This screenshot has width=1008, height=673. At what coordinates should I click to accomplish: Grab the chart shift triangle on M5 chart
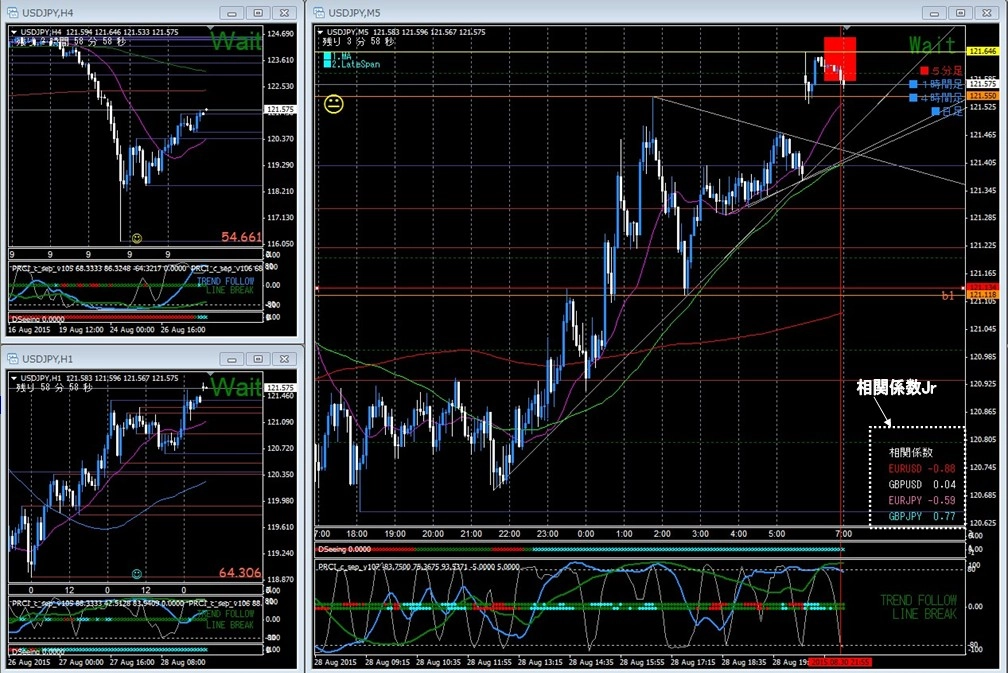[x=847, y=28]
